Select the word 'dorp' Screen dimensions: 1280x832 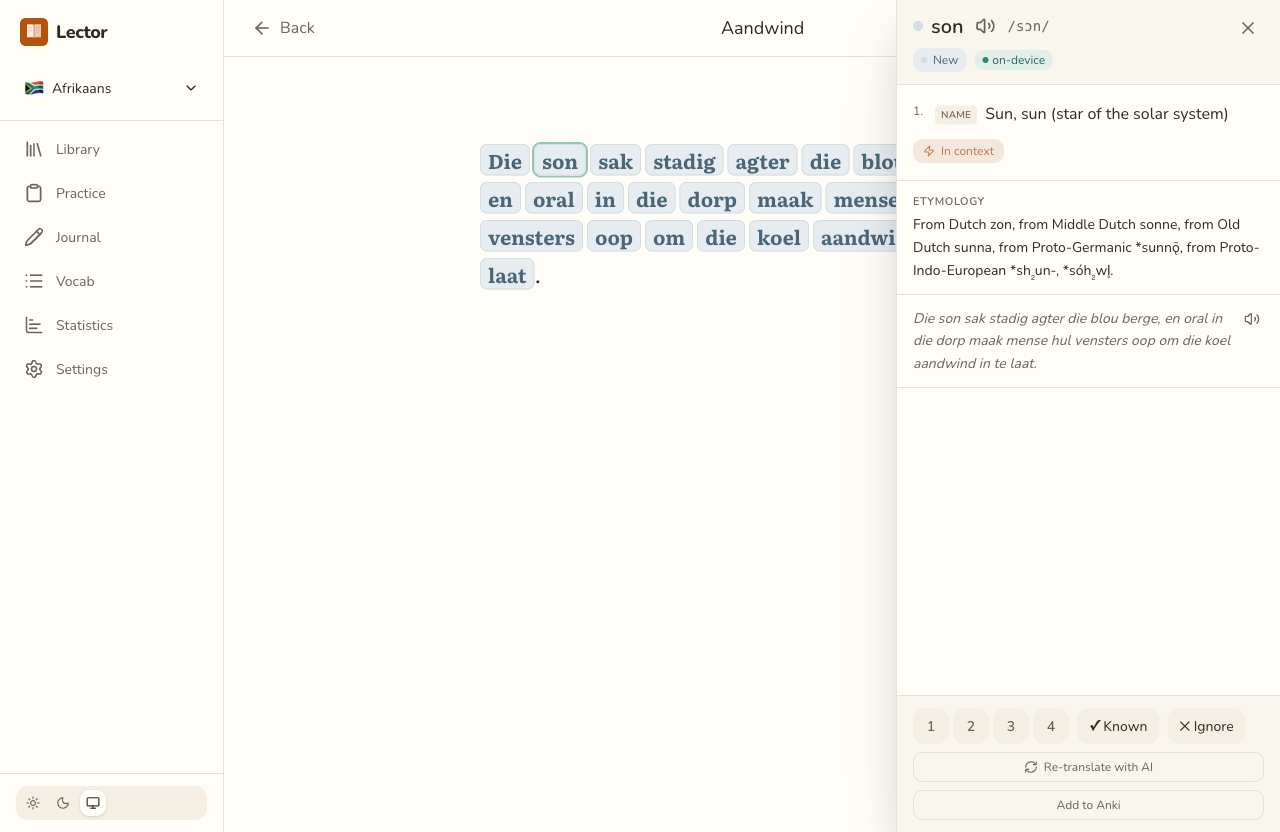point(712,199)
